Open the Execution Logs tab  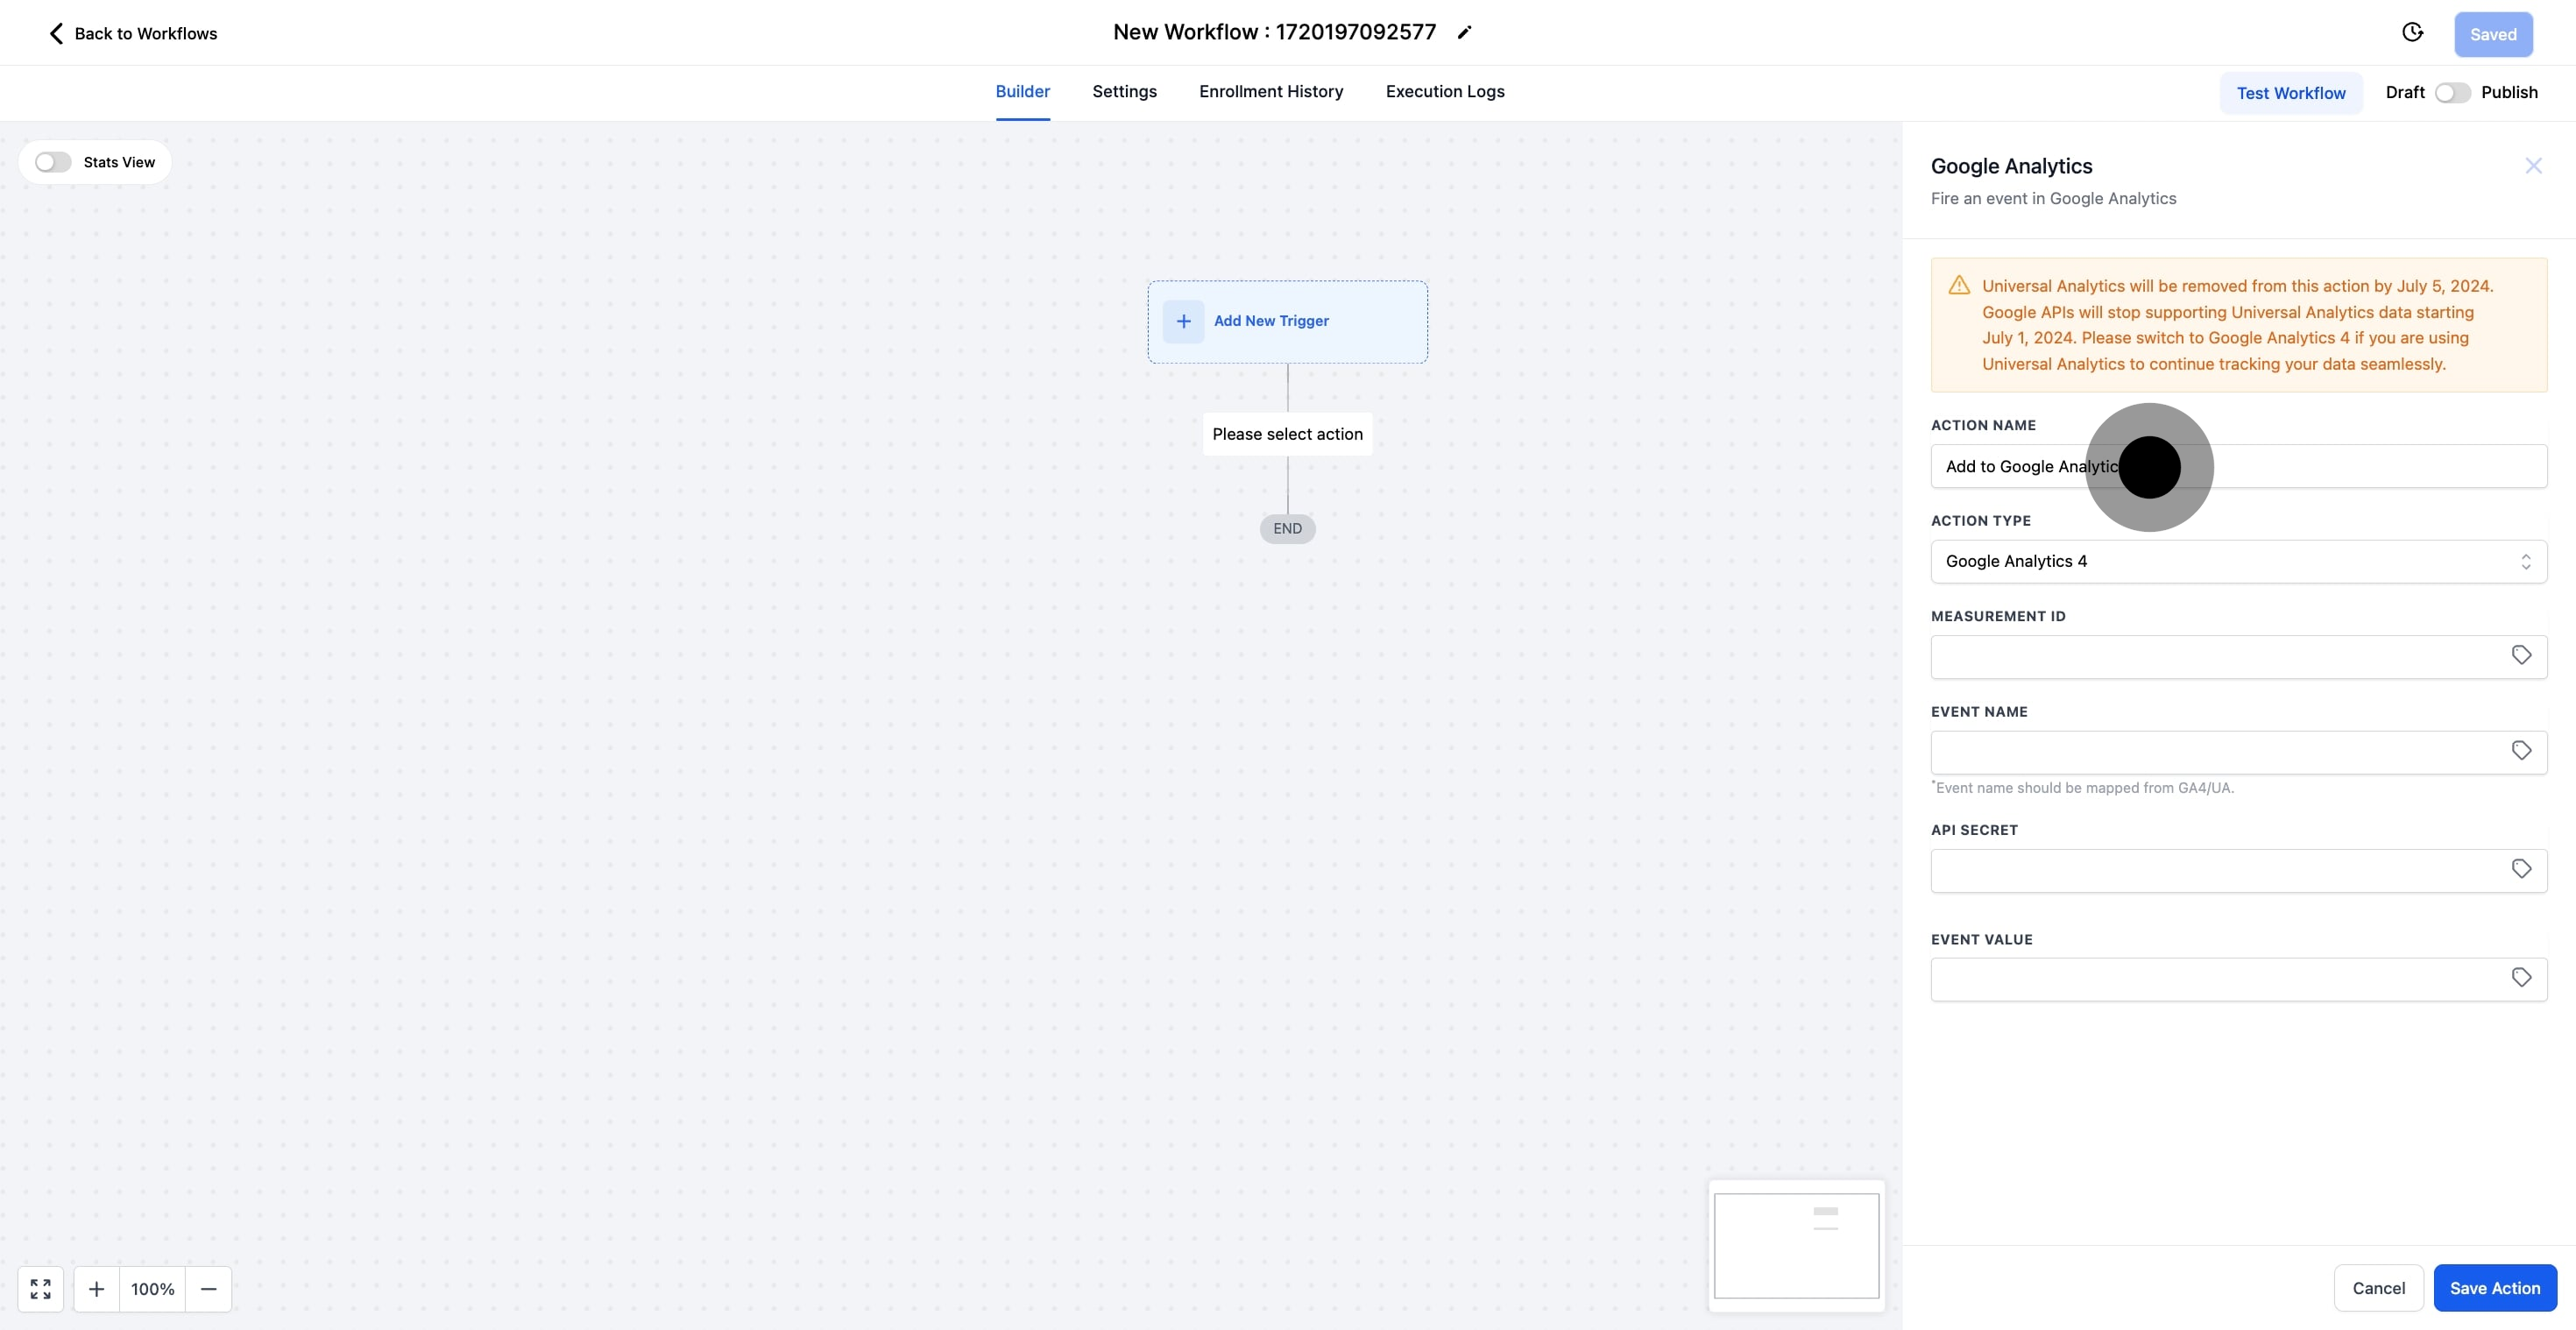coord(1444,91)
